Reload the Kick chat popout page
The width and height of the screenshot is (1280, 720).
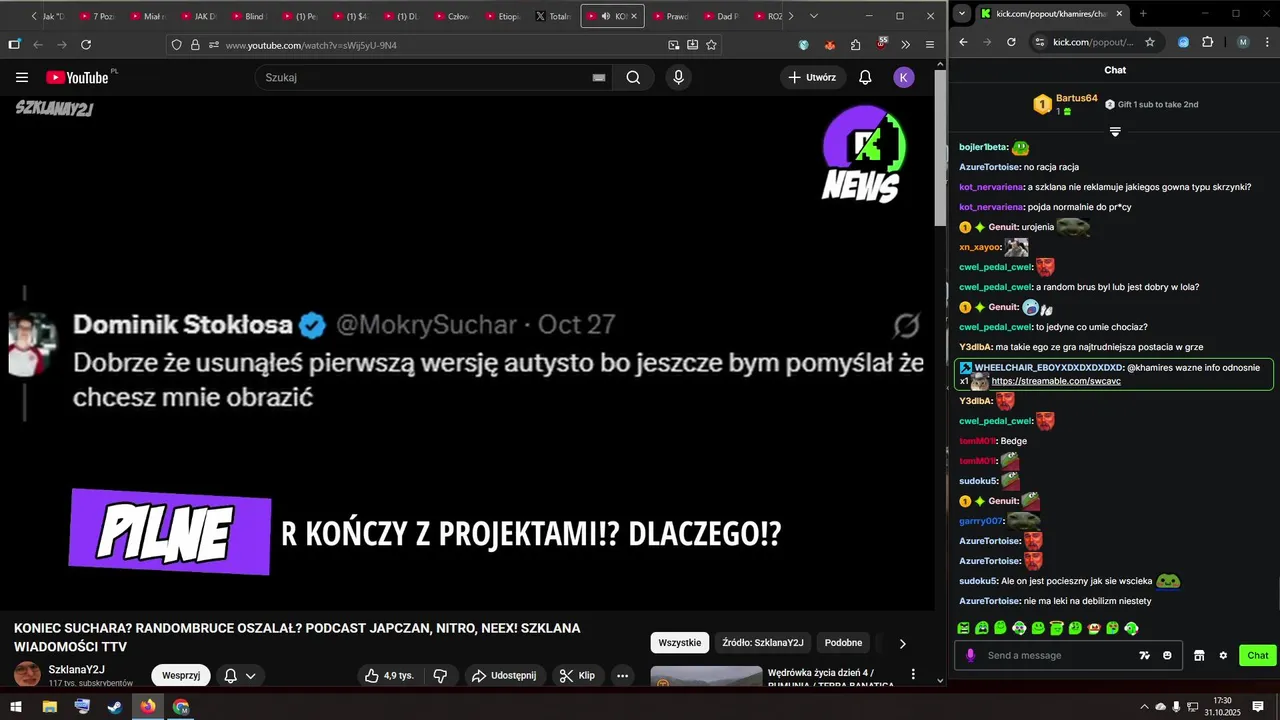pos(1011,42)
